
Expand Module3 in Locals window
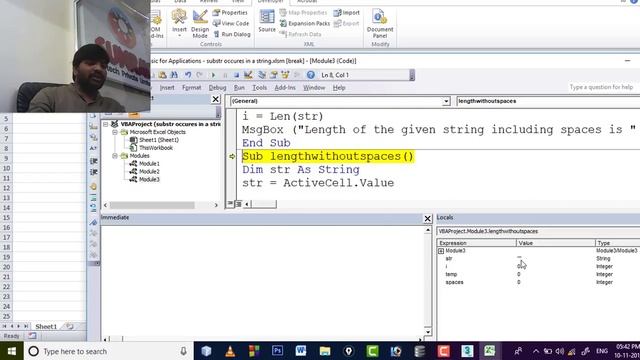[x=441, y=251]
